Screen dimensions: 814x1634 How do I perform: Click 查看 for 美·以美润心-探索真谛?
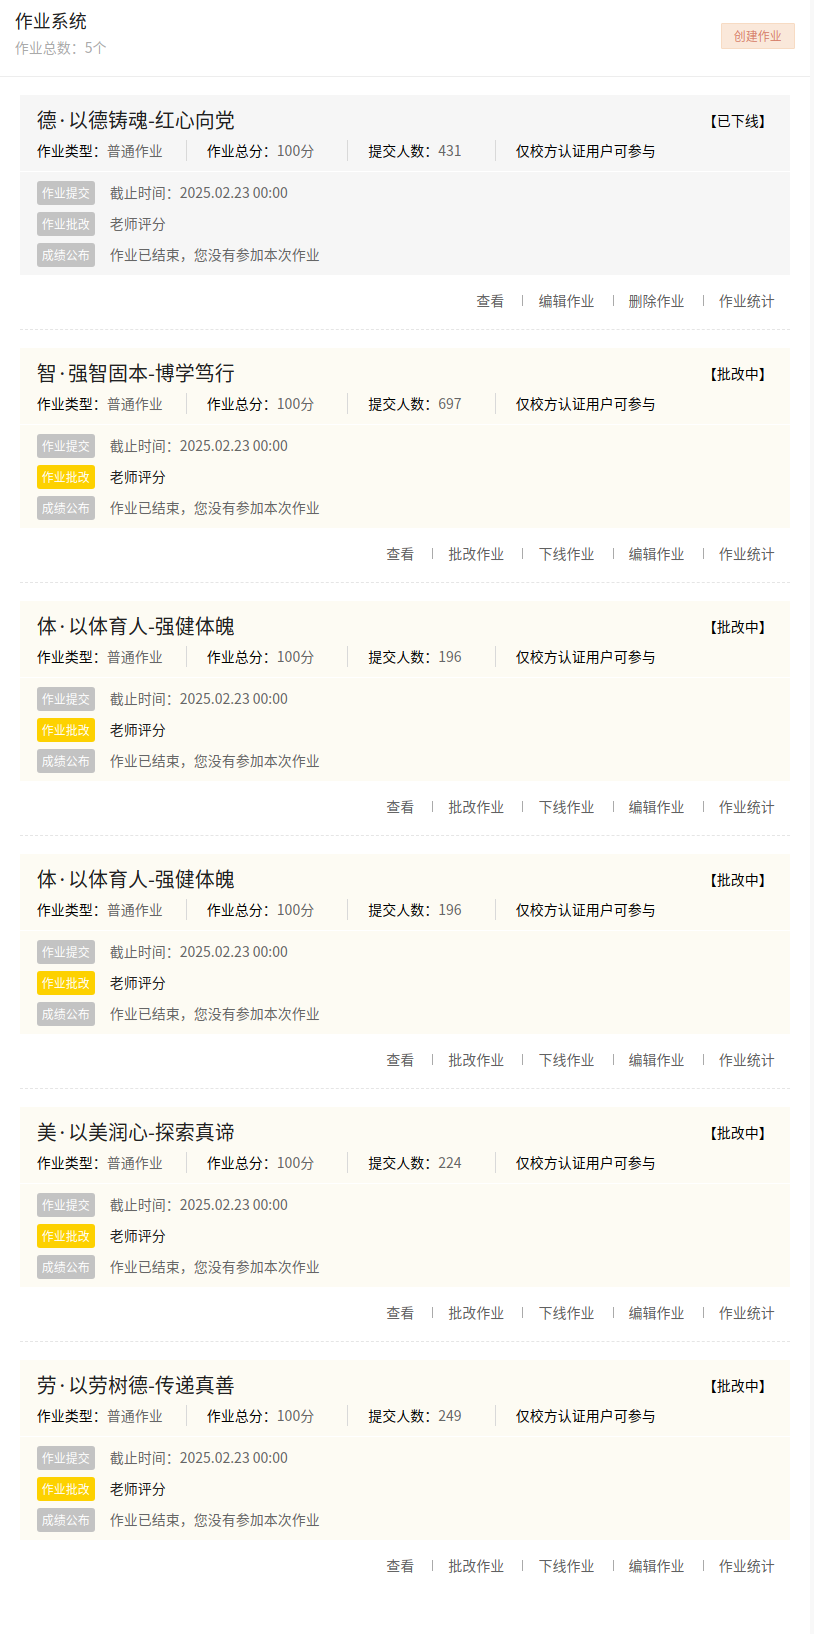click(400, 1313)
